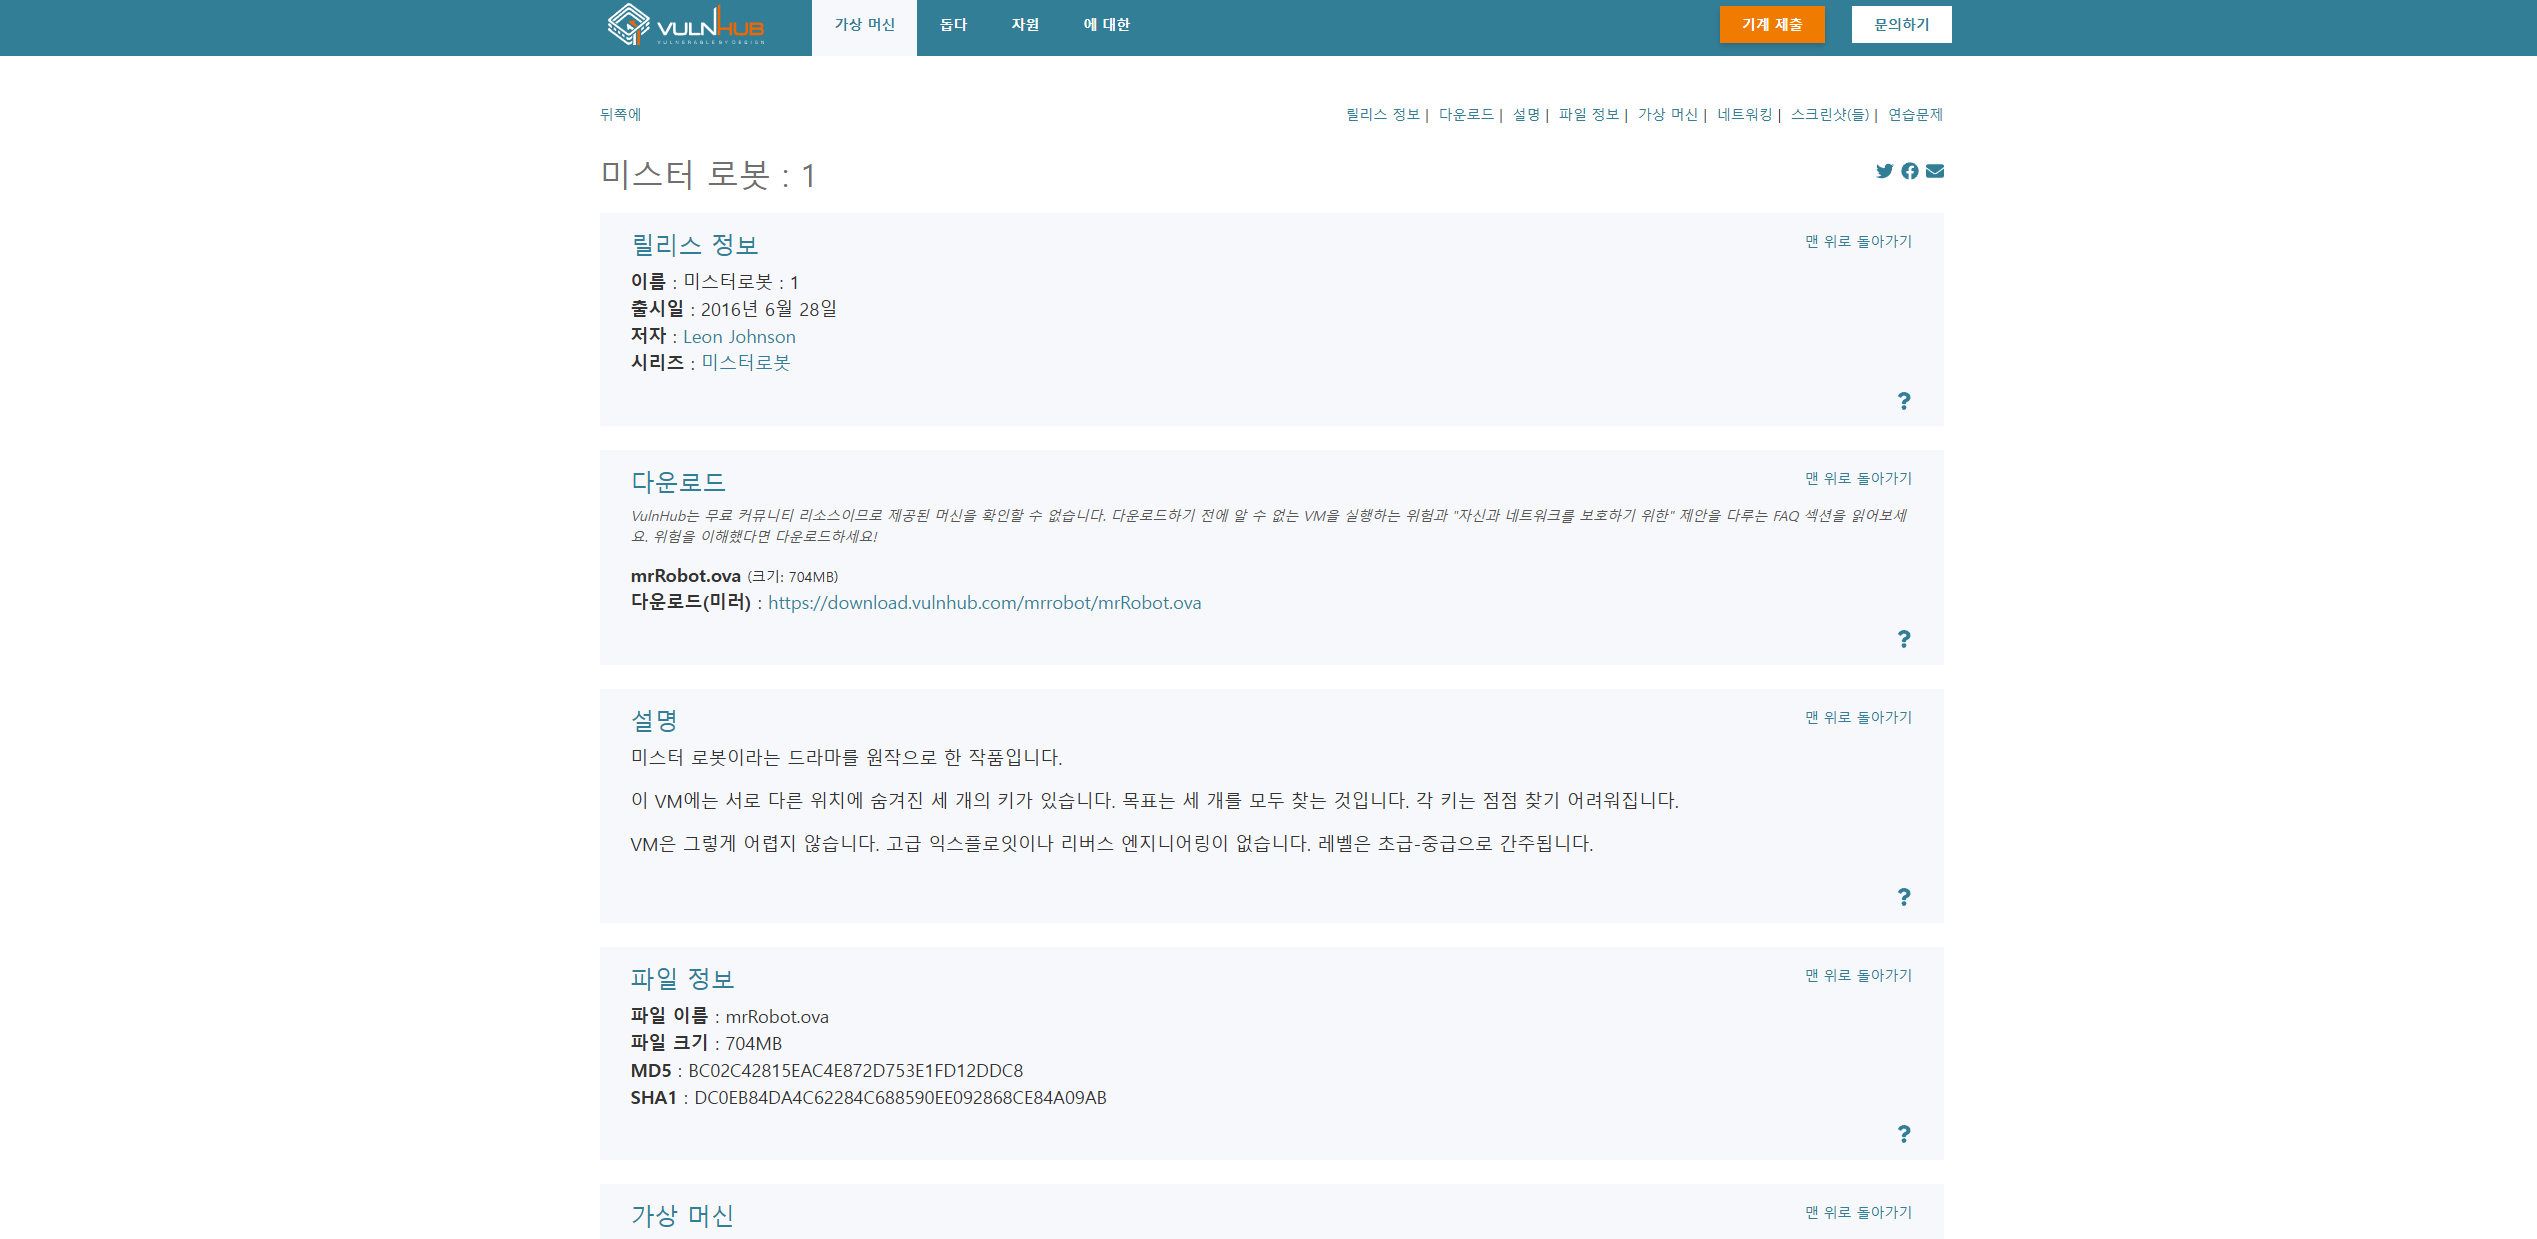
Task: Open the 돕다 menu item
Action: [x=953, y=25]
